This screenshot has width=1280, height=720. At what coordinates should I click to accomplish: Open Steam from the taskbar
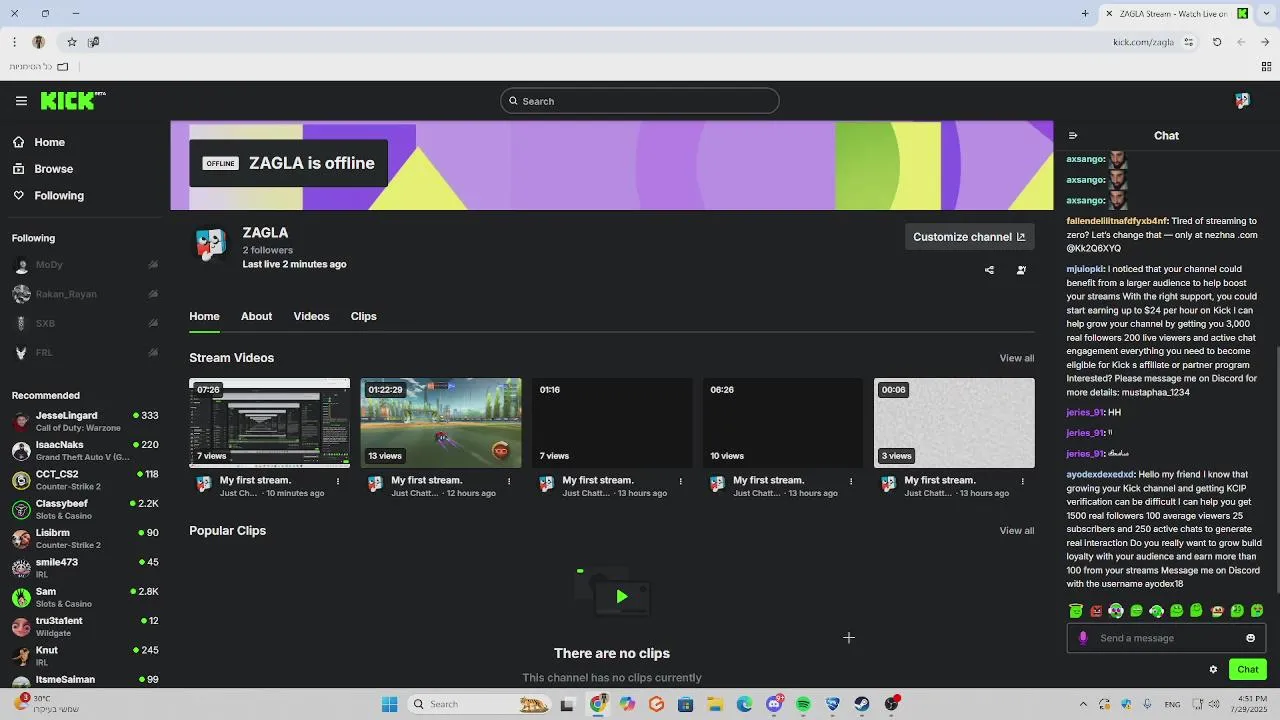862,704
